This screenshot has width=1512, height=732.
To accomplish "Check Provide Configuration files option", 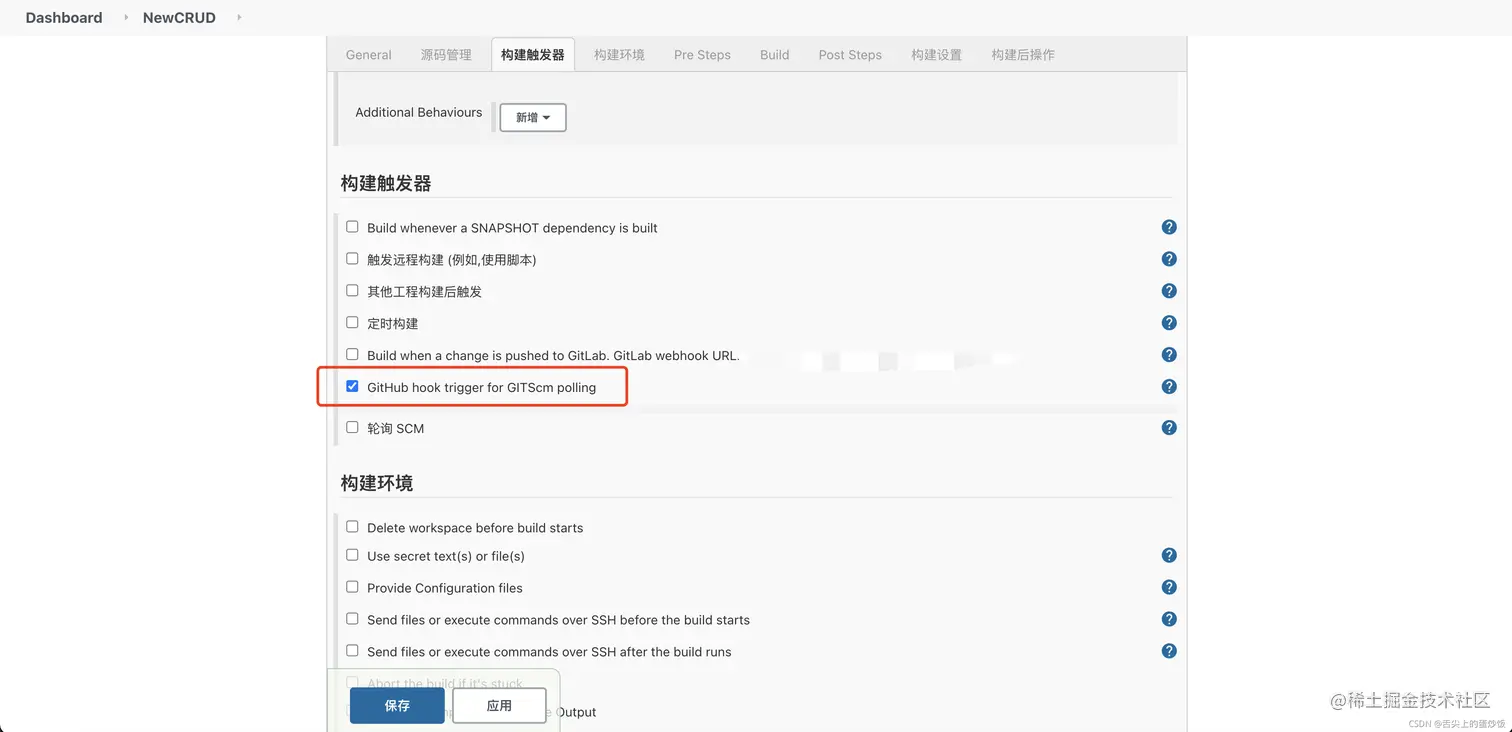I will pyautogui.click(x=352, y=587).
